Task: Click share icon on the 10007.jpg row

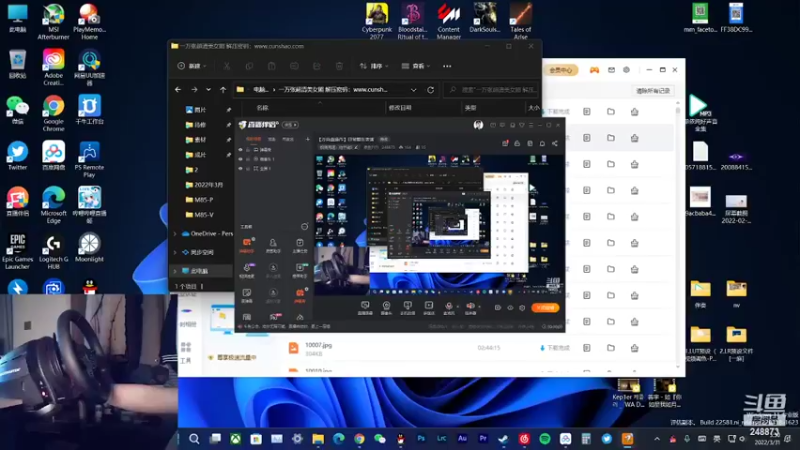Action: coord(634,347)
